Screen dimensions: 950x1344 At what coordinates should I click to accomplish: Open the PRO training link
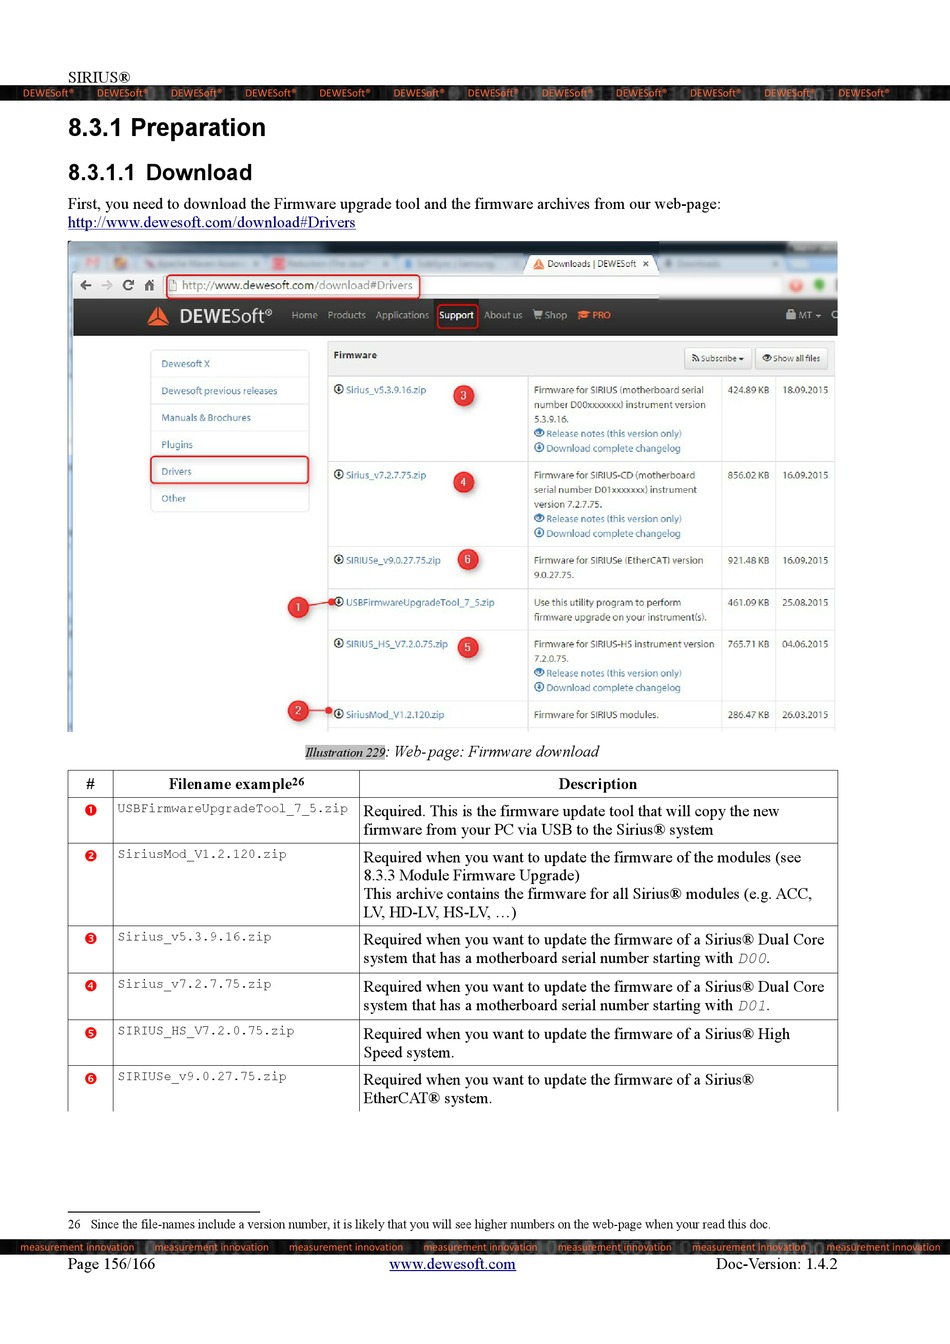594,315
